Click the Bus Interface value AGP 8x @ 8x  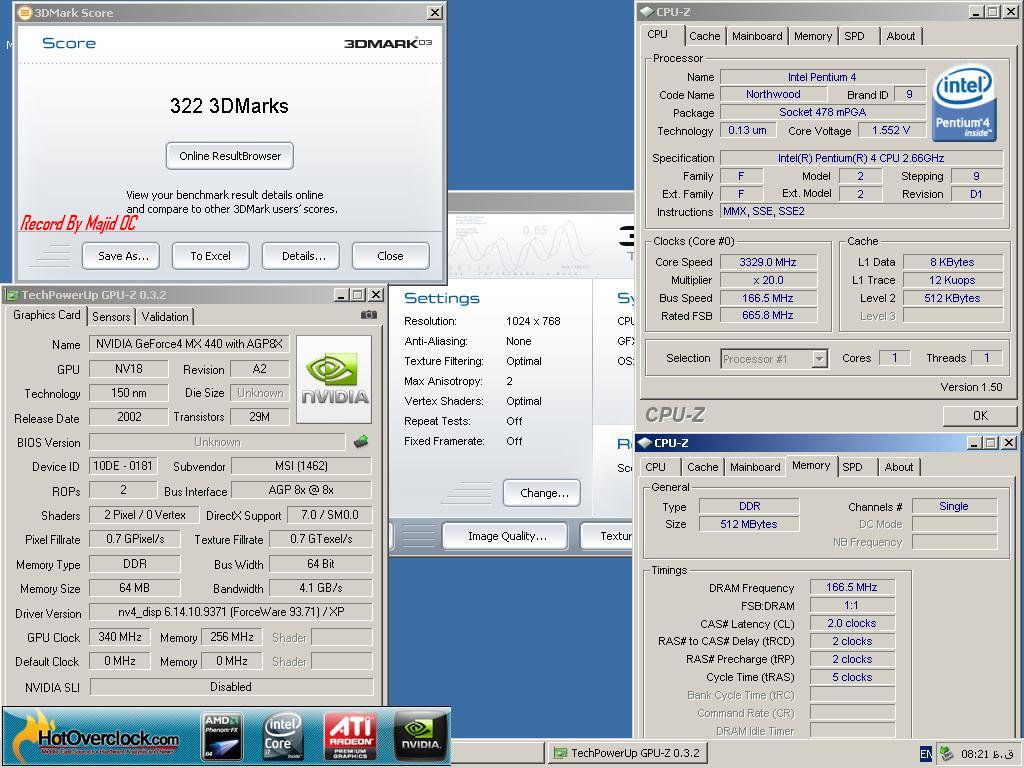[x=301, y=490]
